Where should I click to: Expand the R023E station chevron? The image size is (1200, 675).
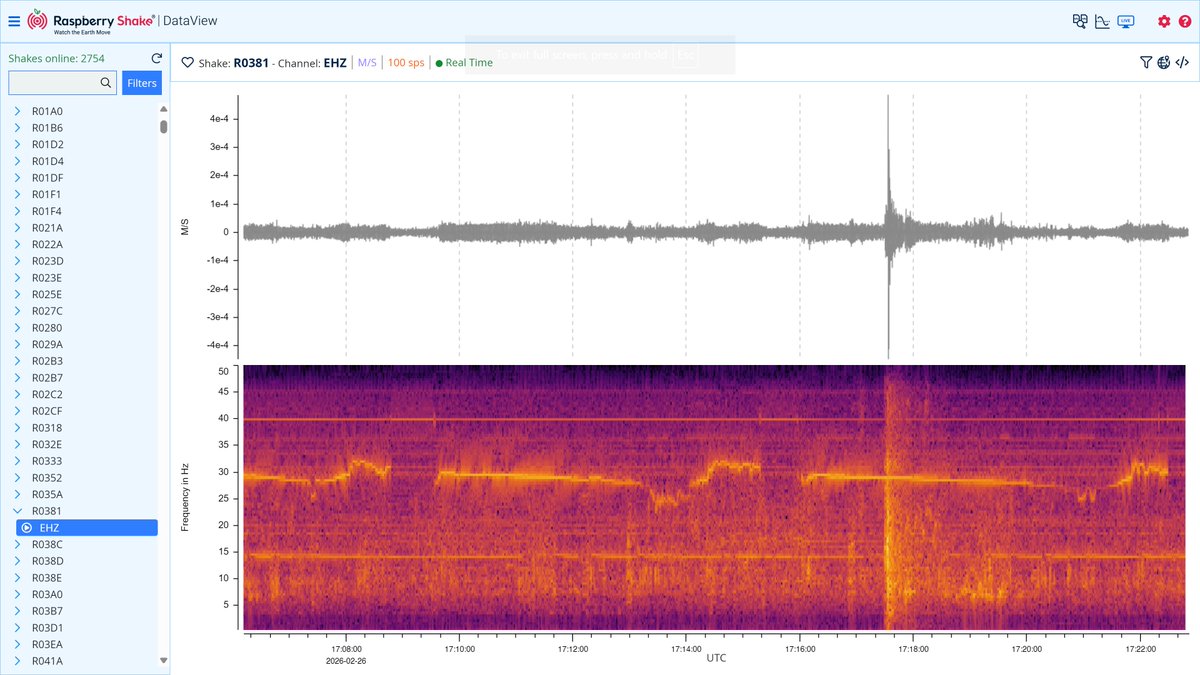(17, 278)
